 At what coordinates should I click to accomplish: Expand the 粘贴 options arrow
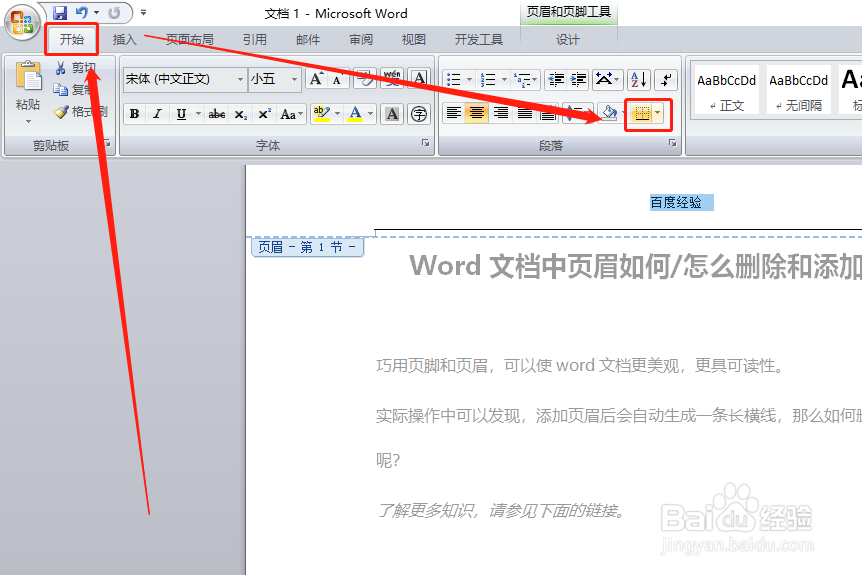(x=28, y=121)
